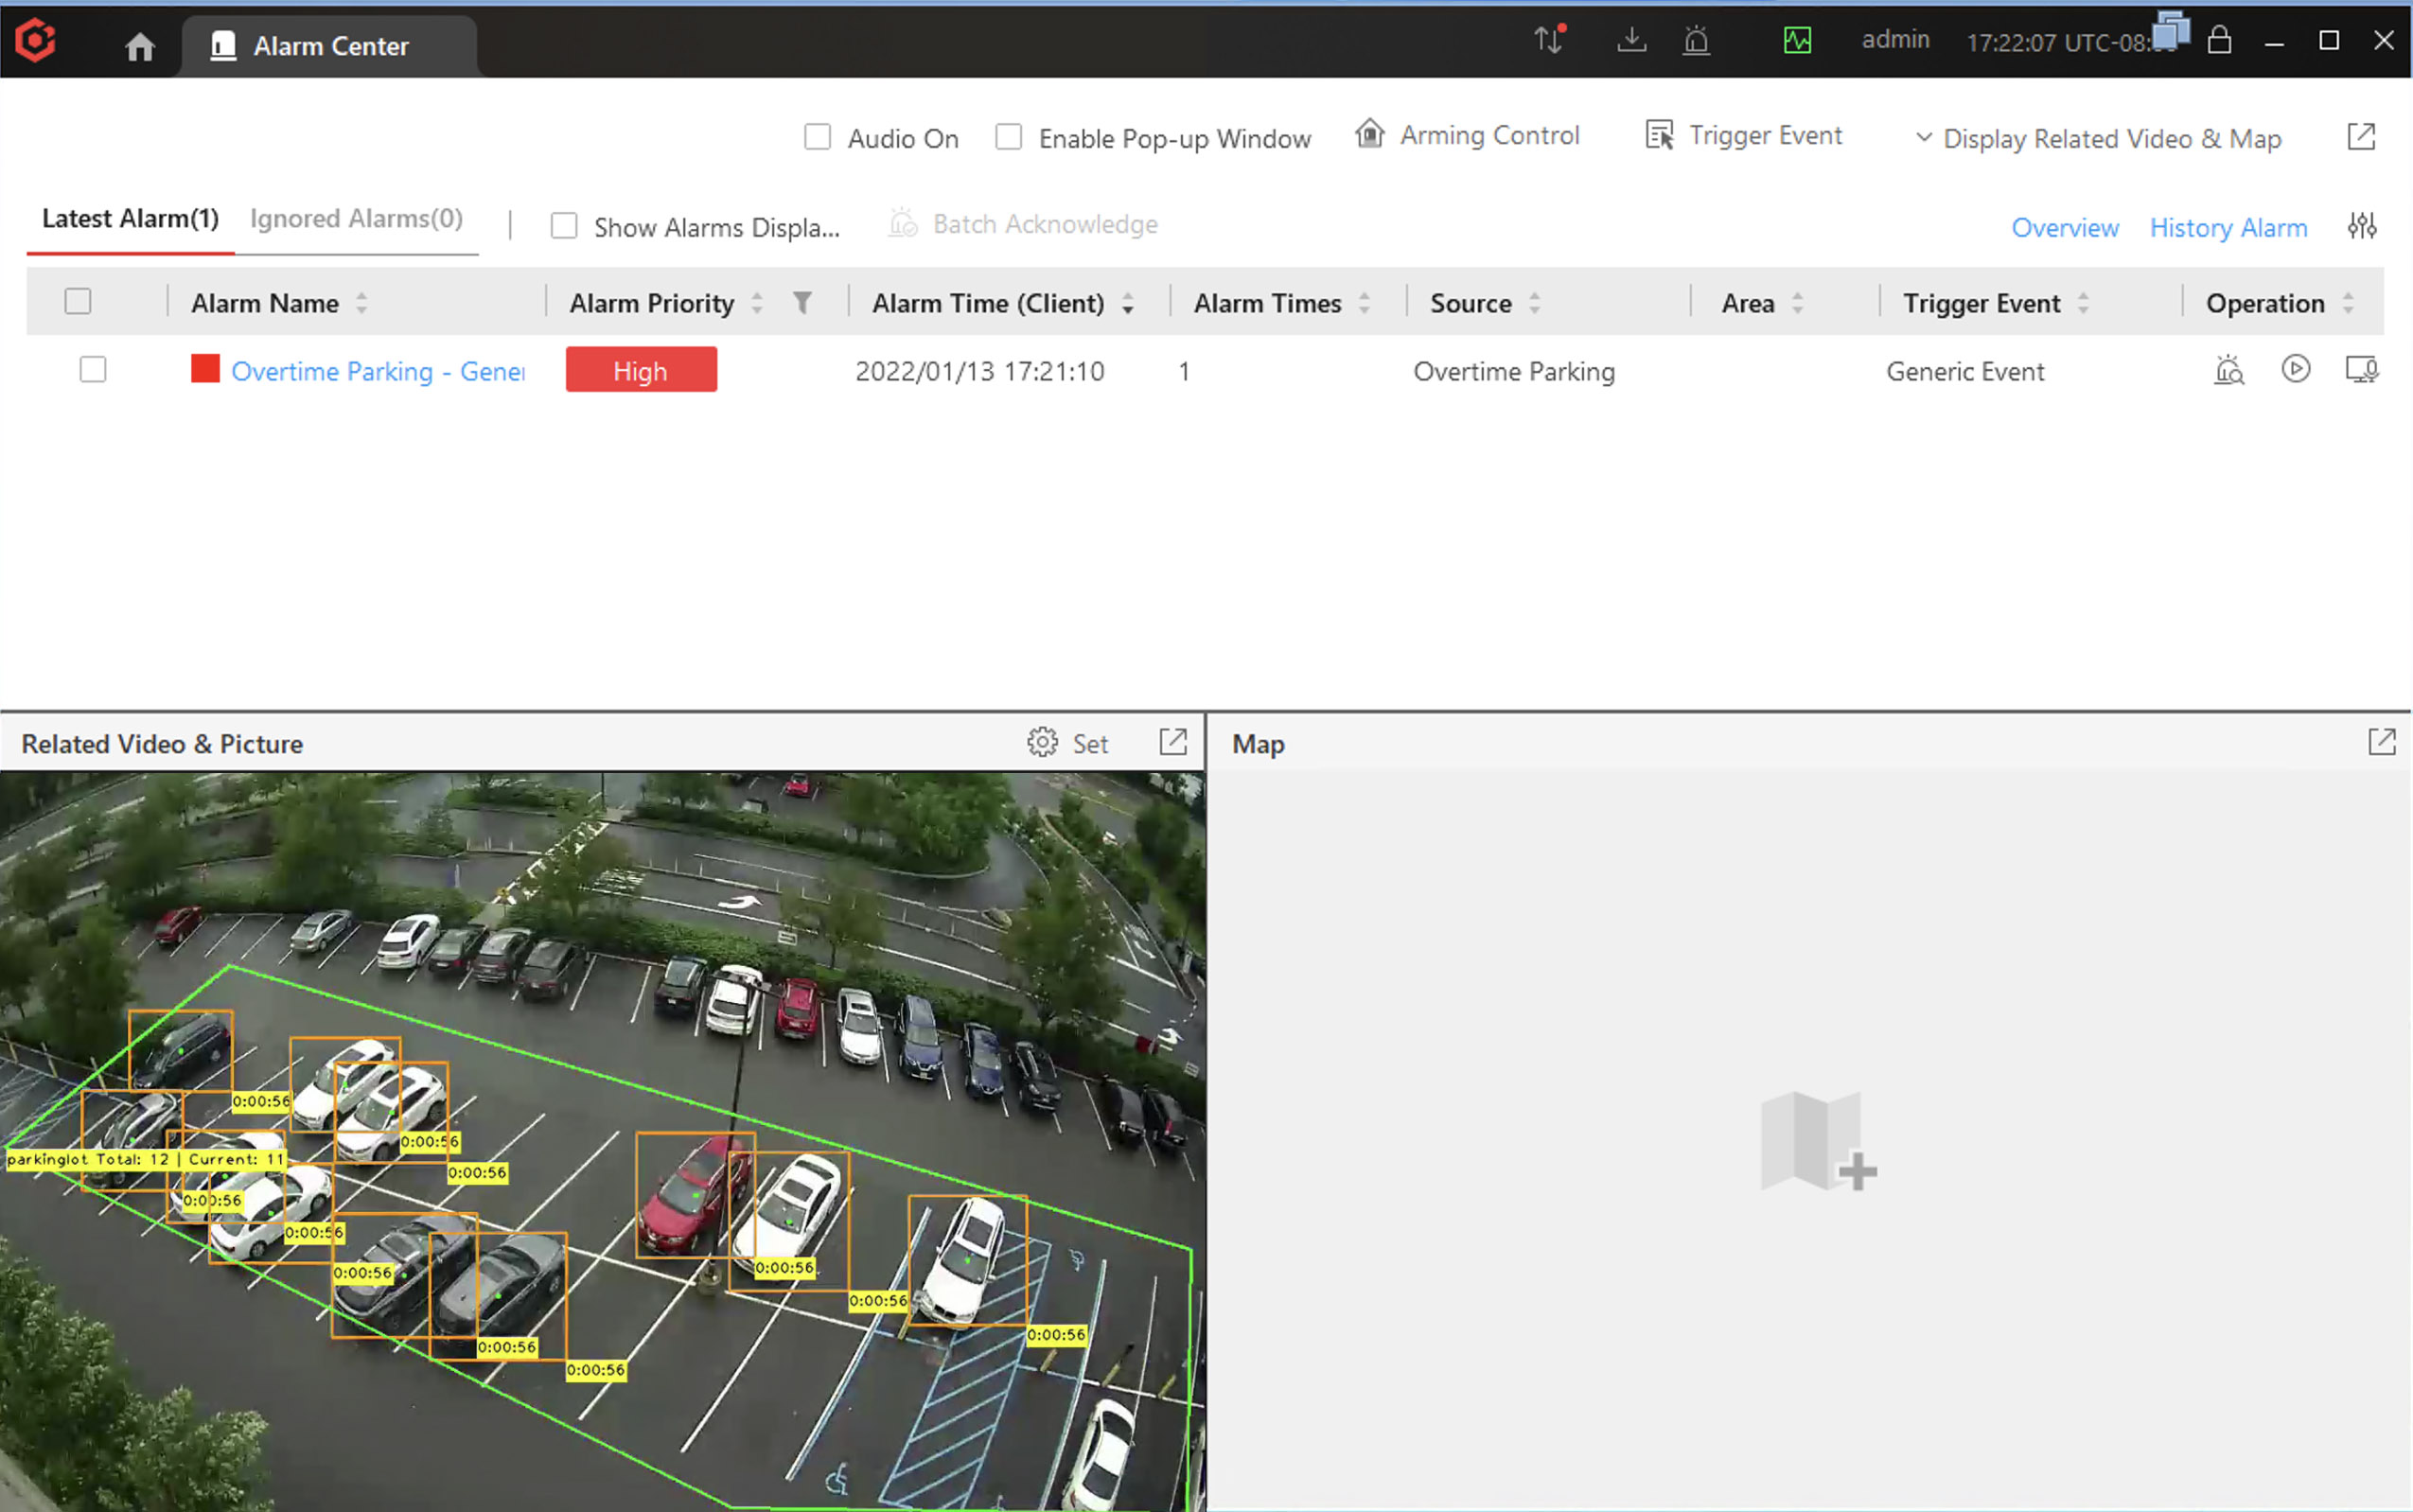The image size is (2413, 1512).
Task: Sort by Source column
Action: [x=1535, y=303]
